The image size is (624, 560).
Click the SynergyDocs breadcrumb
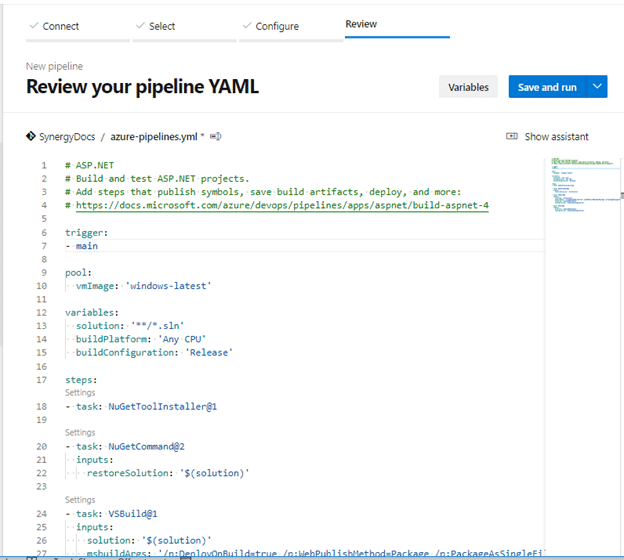tap(66, 136)
